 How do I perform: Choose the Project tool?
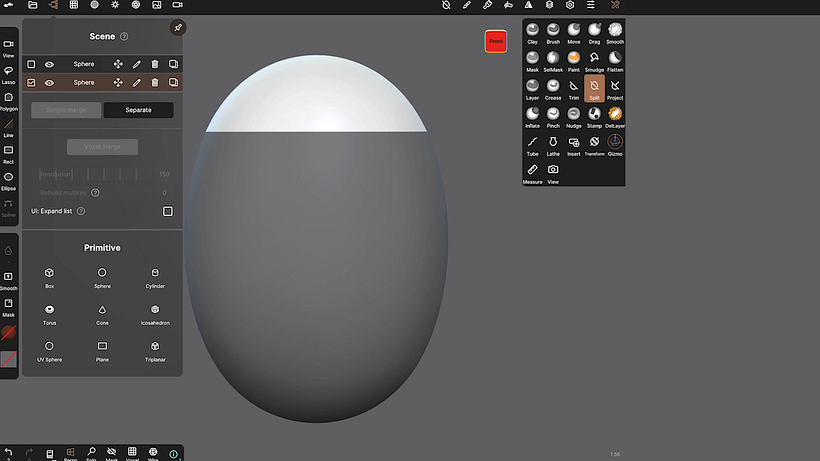615,90
